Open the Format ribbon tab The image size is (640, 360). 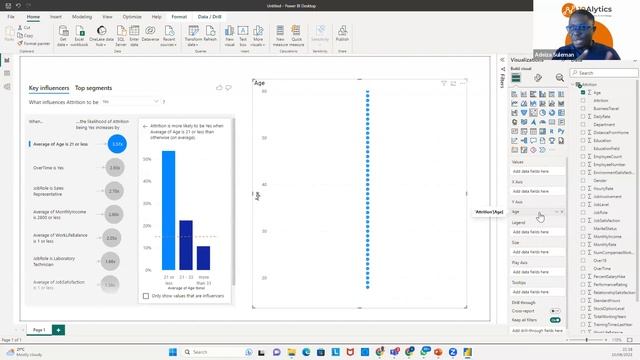(179, 17)
